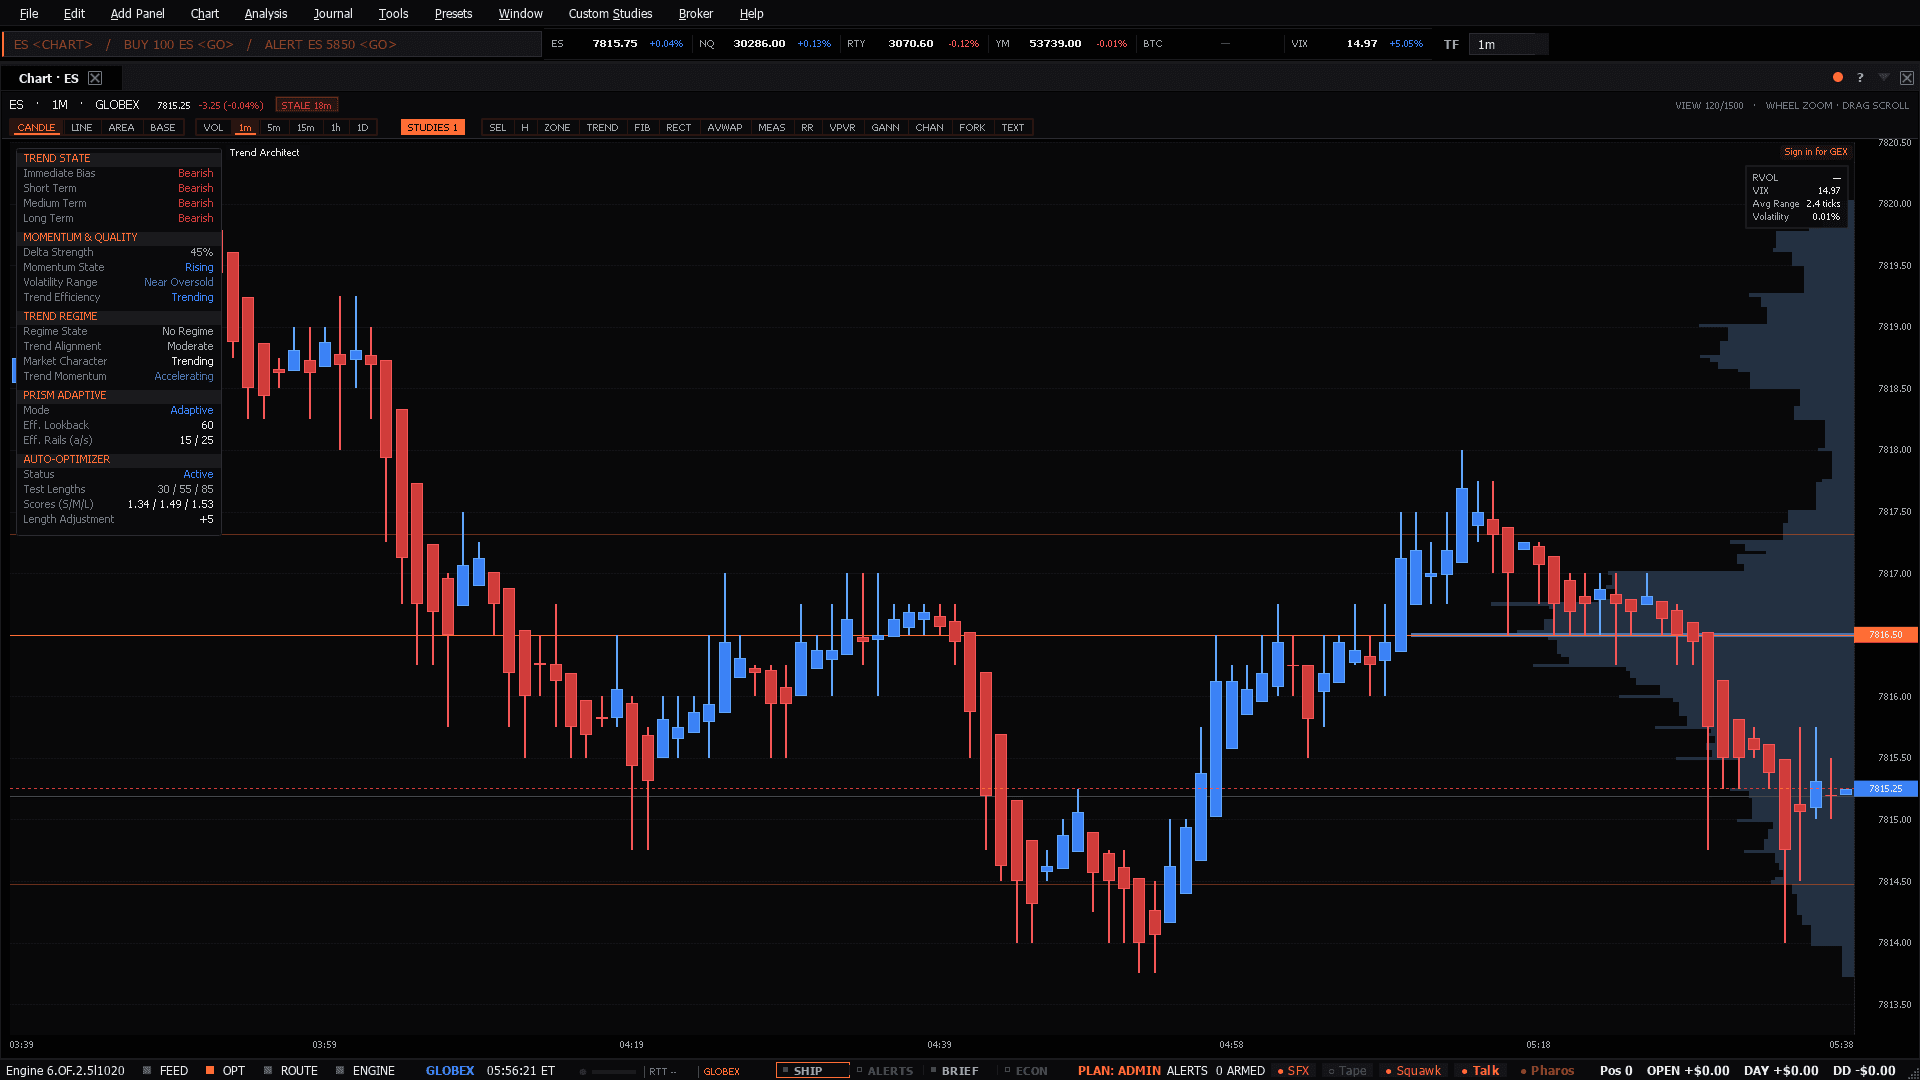
Task: Open the chart help question mark
Action: (x=1860, y=77)
